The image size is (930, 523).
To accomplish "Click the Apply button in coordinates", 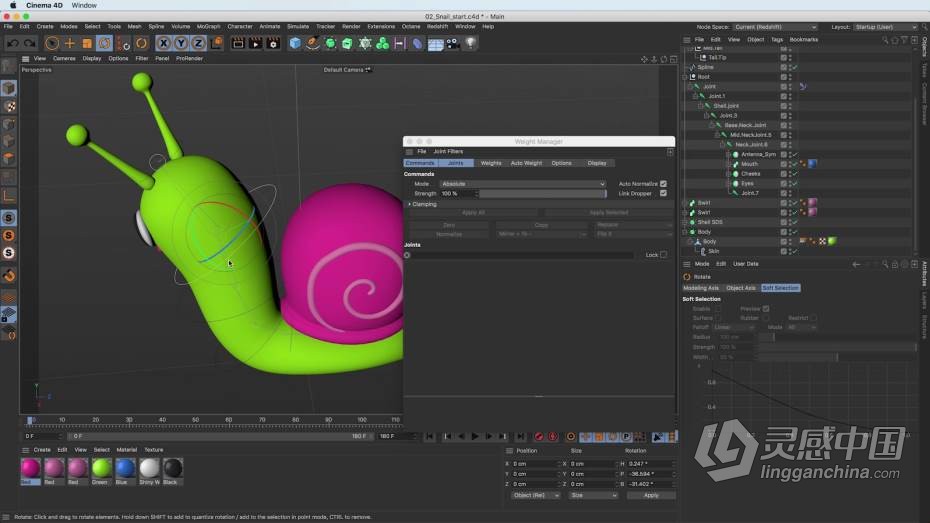I will pyautogui.click(x=651, y=495).
